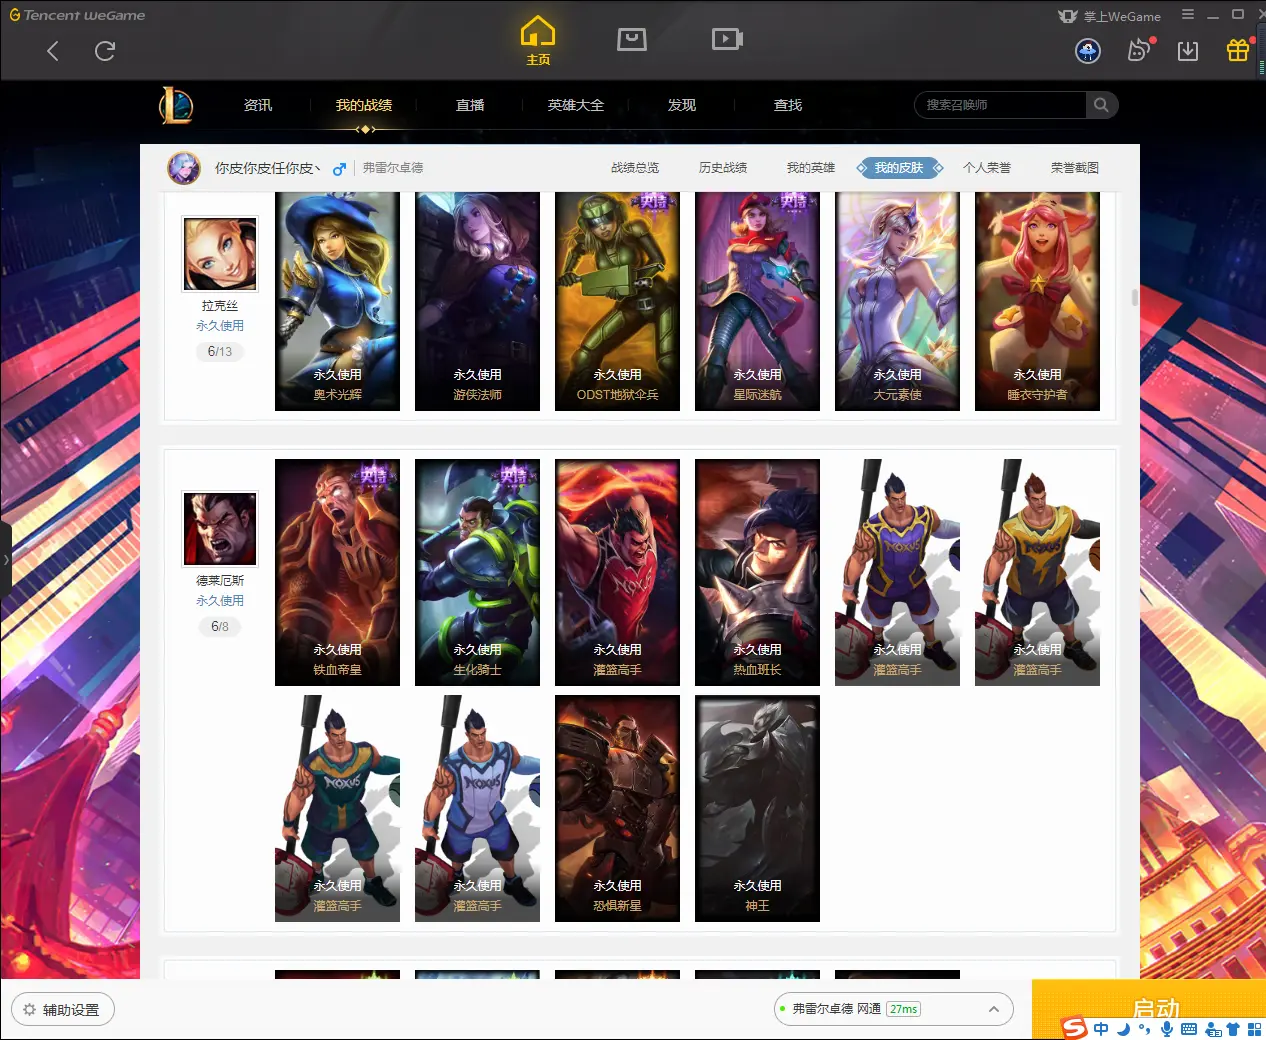Screen dimensions: 1266x1040
Task: Expand the left side panel arrow
Action: 6,560
